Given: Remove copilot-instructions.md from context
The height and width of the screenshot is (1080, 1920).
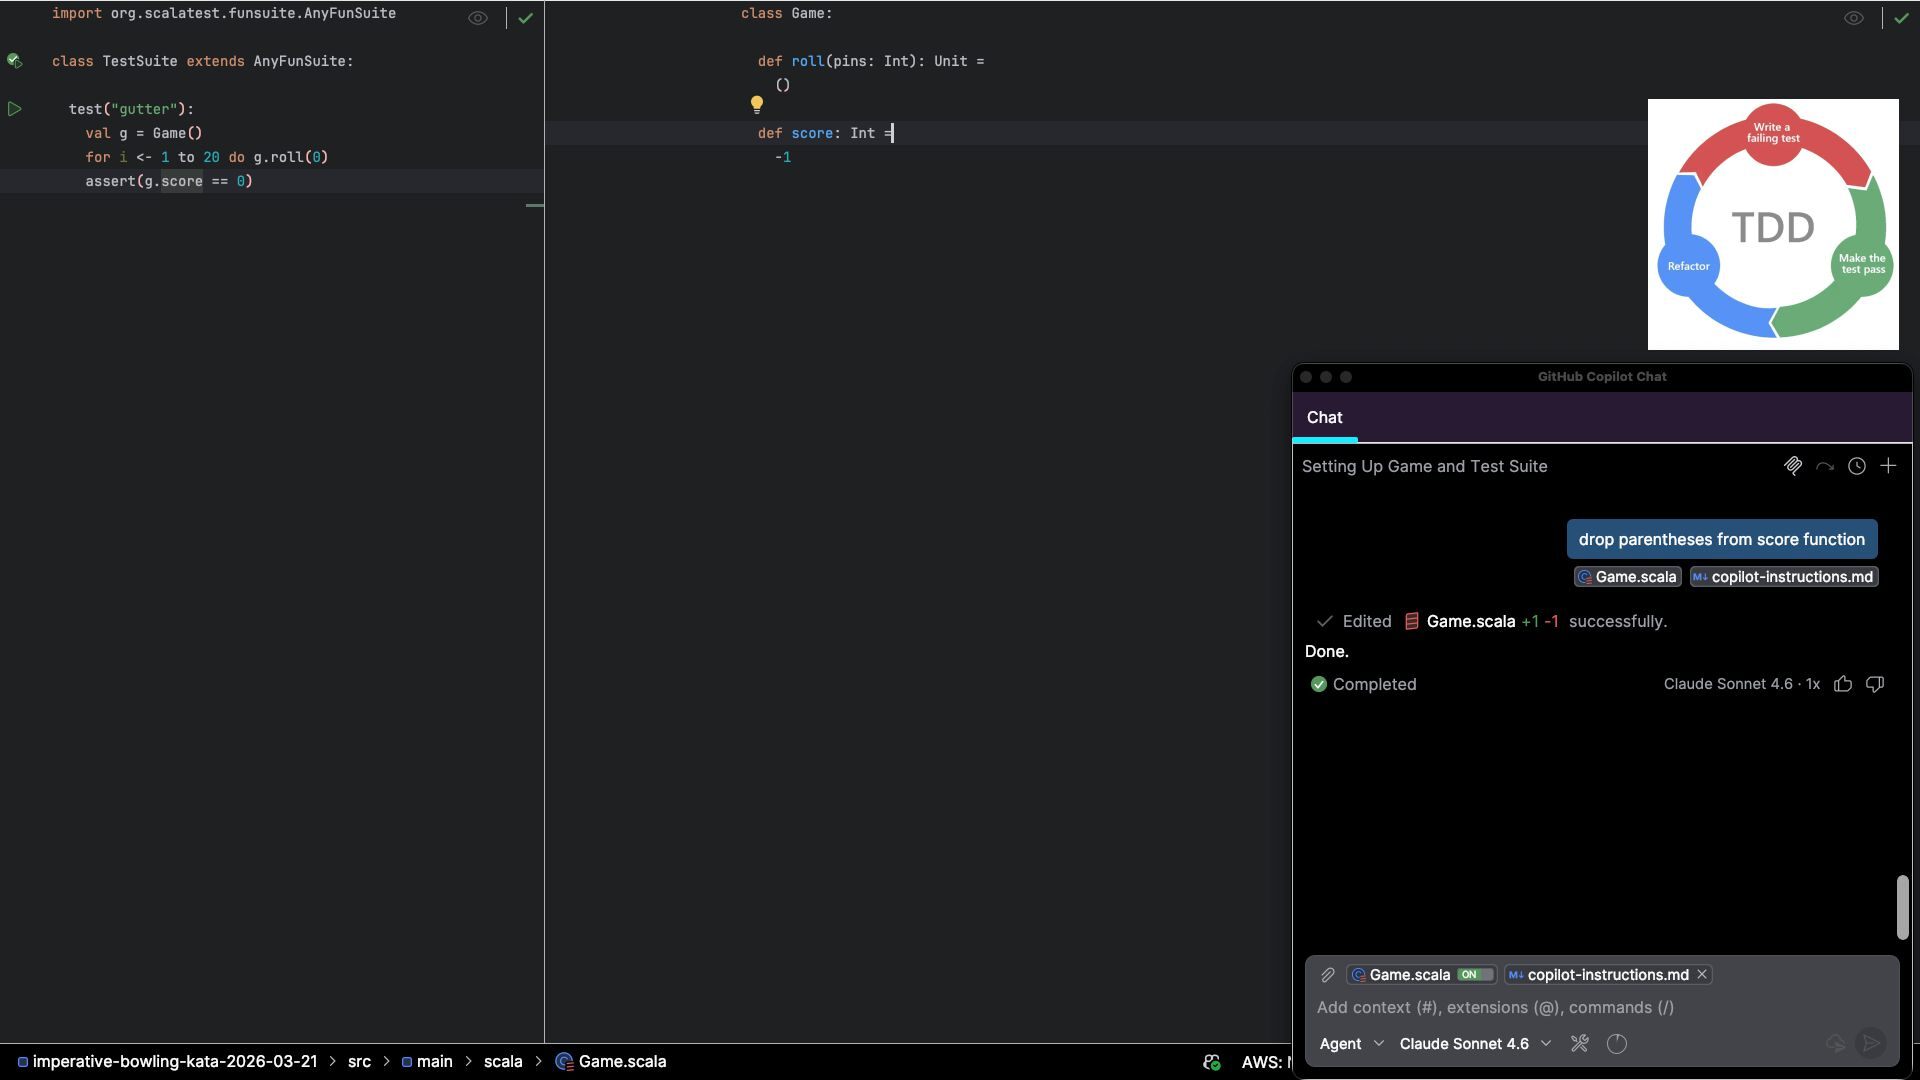Looking at the screenshot, I should click(1702, 975).
